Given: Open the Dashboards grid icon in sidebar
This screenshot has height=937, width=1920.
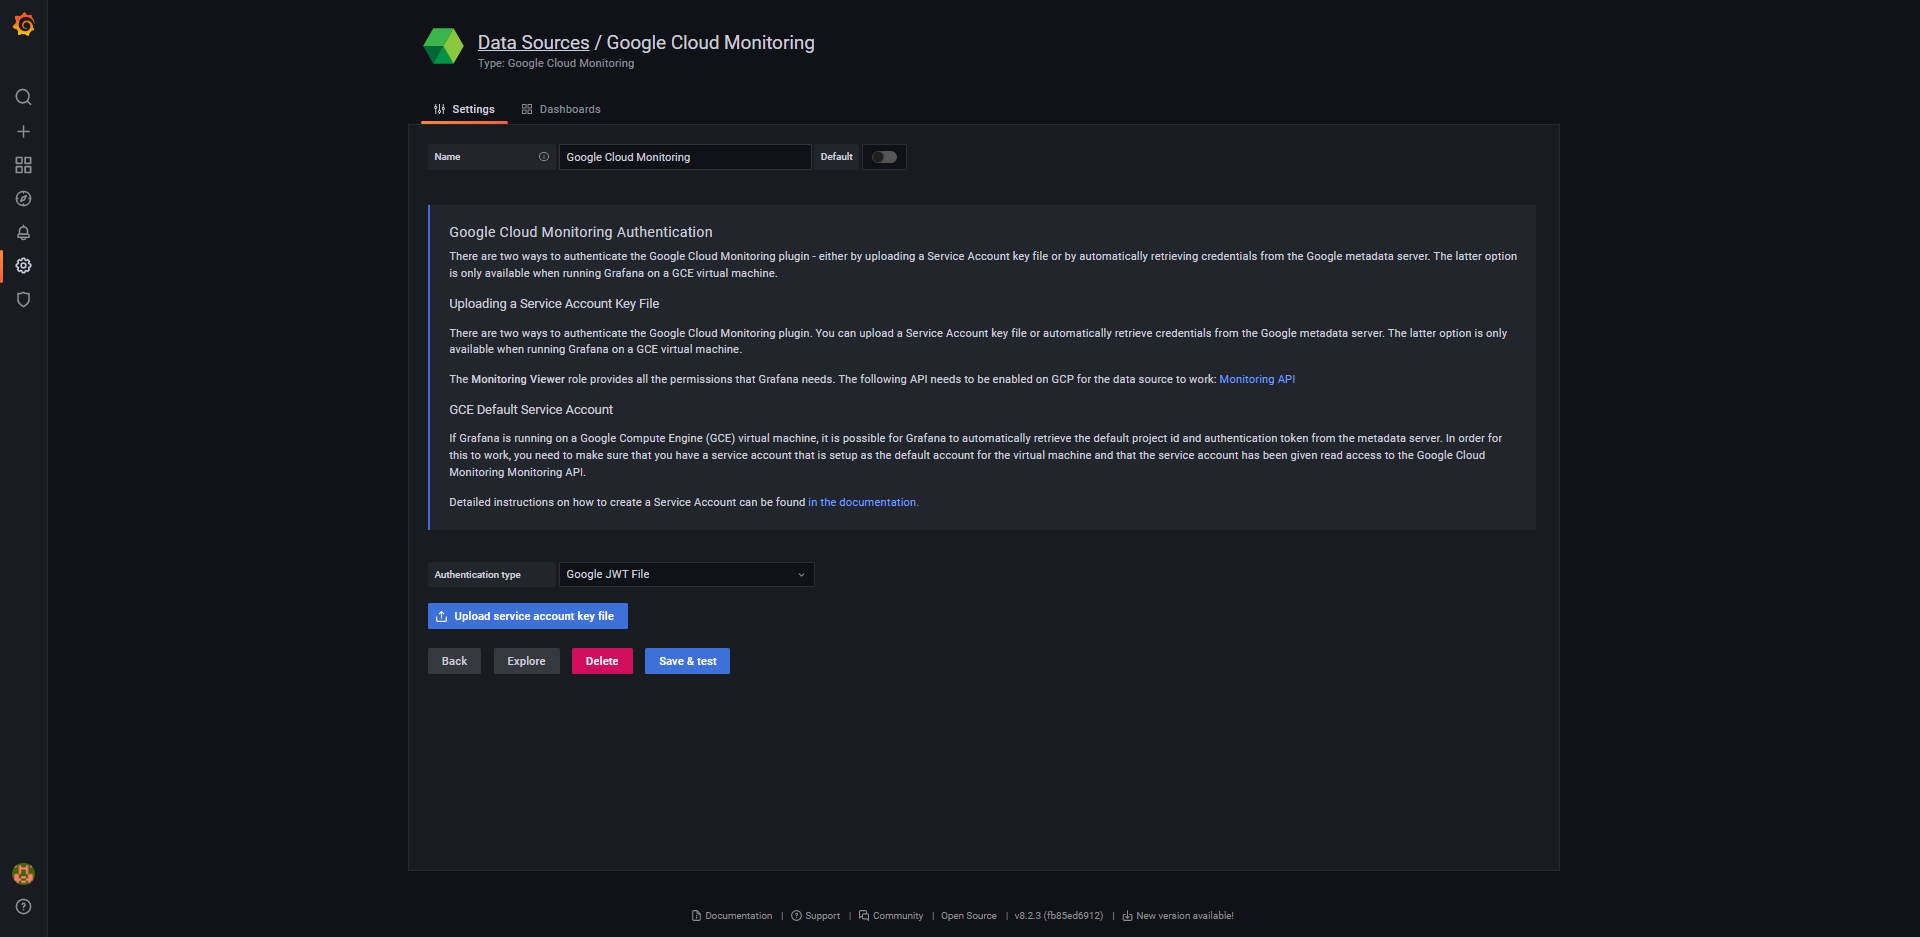Looking at the screenshot, I should [24, 165].
